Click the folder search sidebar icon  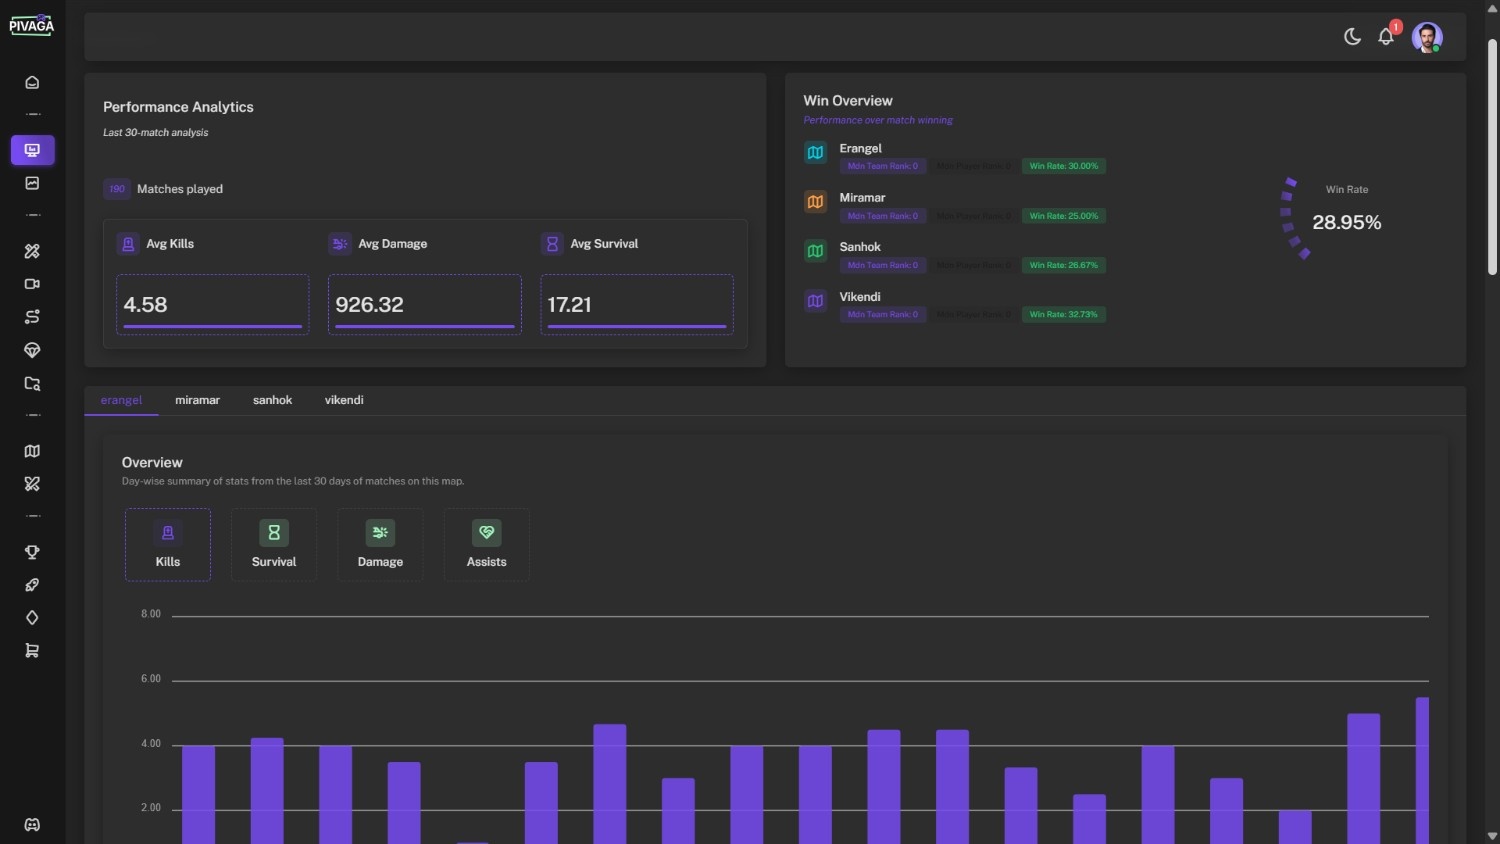point(32,384)
